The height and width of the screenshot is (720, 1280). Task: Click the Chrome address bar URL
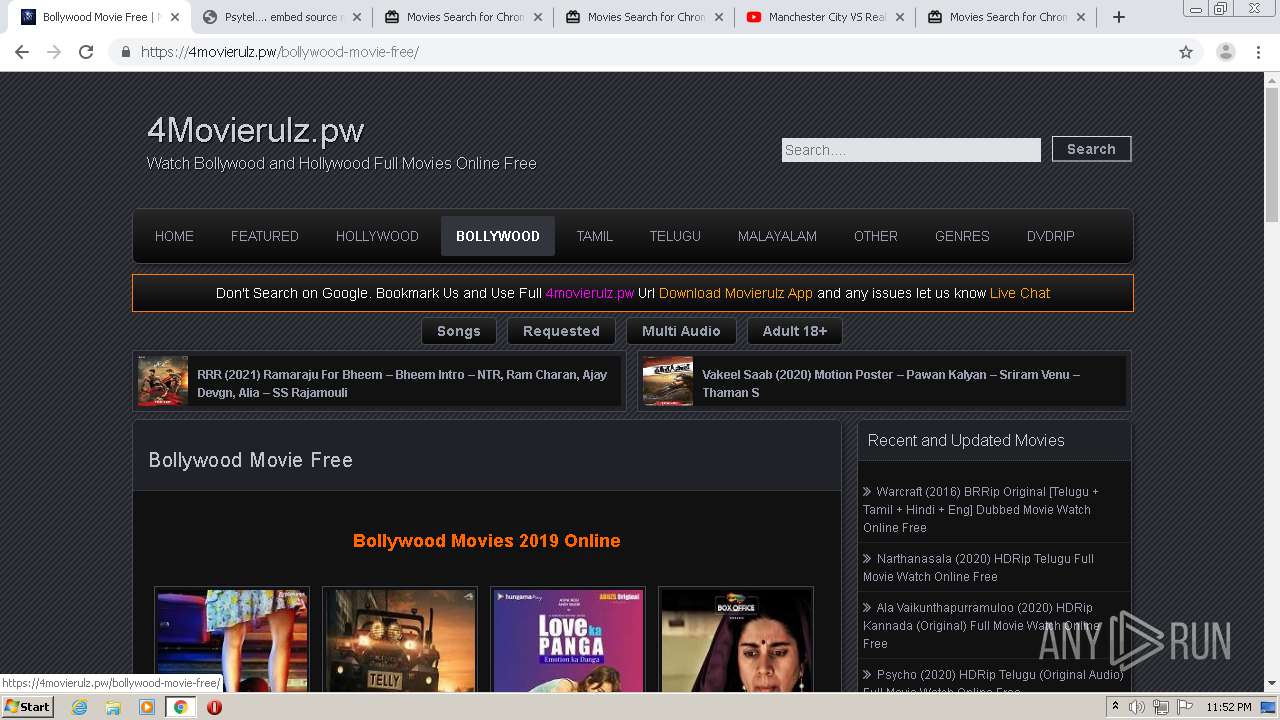click(280, 52)
